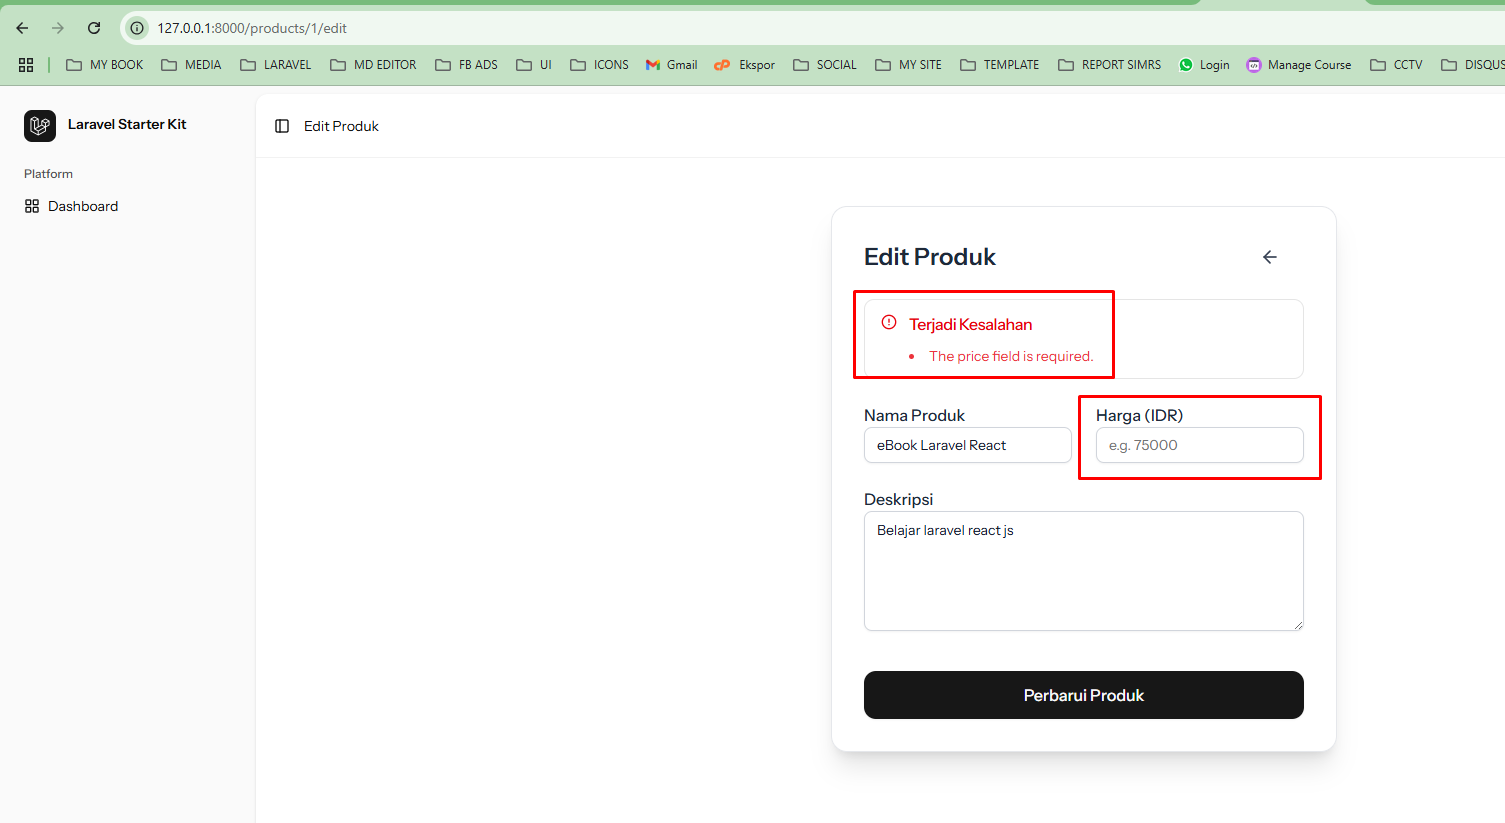1505x823 pixels.
Task: Open the LARAVEL bookmarks folder
Action: (x=275, y=64)
